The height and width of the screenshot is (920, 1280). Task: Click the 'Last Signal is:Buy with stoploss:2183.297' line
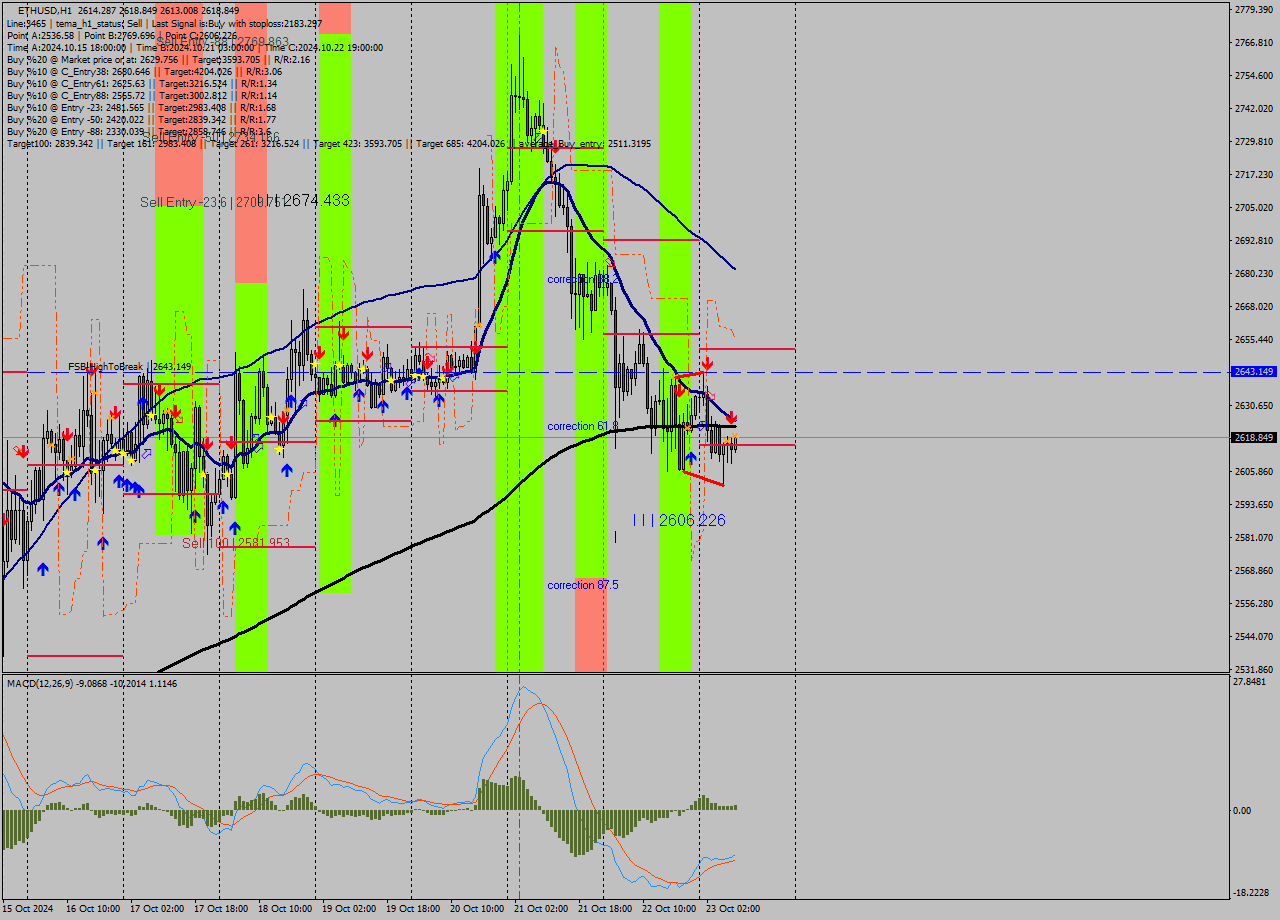pos(237,23)
